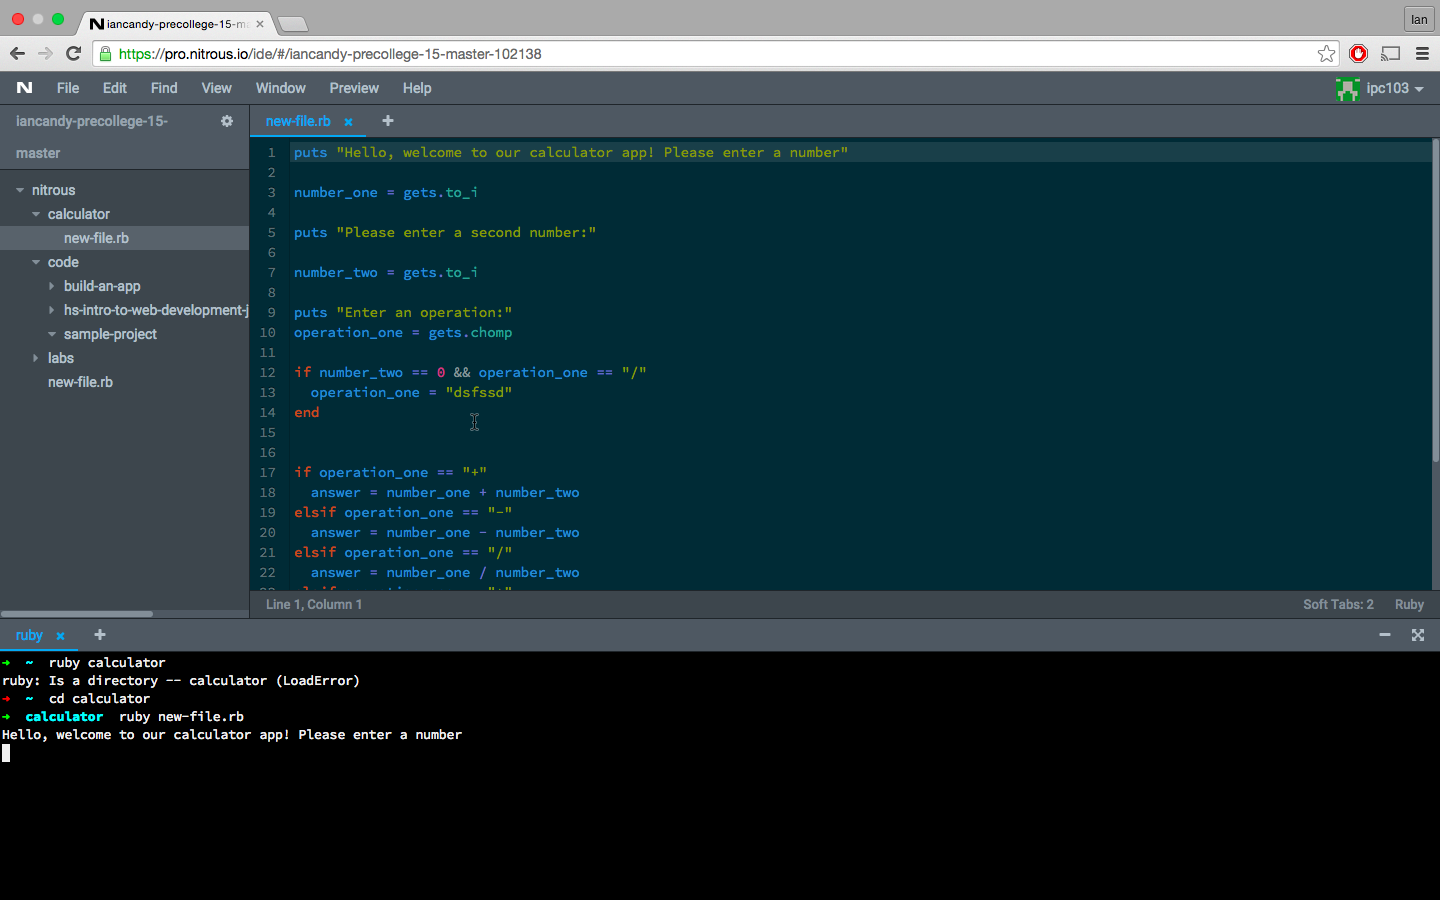Bookmark this page with star icon
The width and height of the screenshot is (1440, 900).
click(1326, 54)
